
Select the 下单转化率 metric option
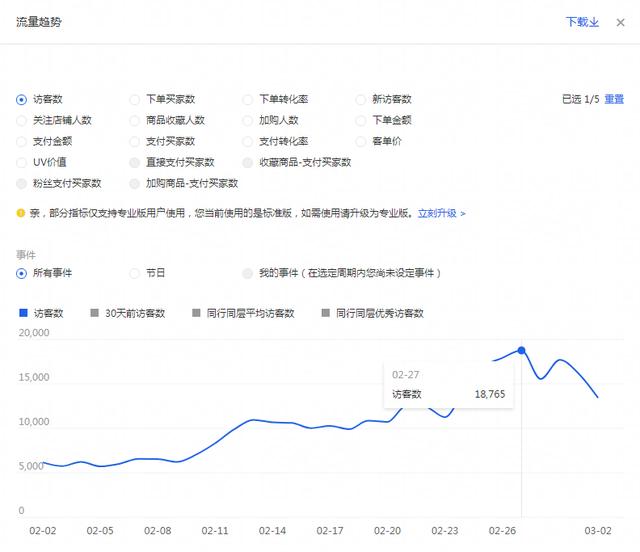[x=247, y=100]
